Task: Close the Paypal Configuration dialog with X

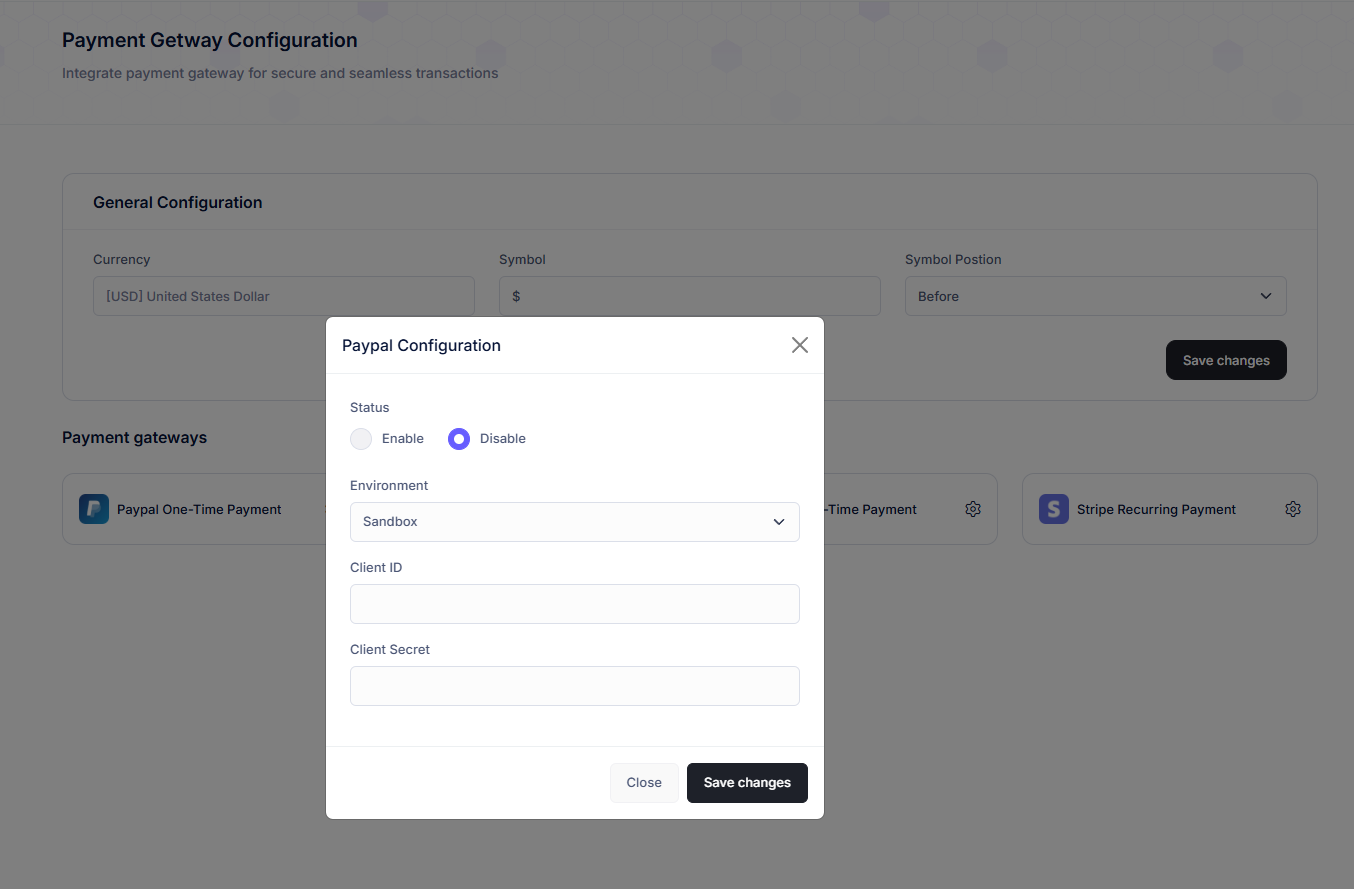Action: point(799,345)
